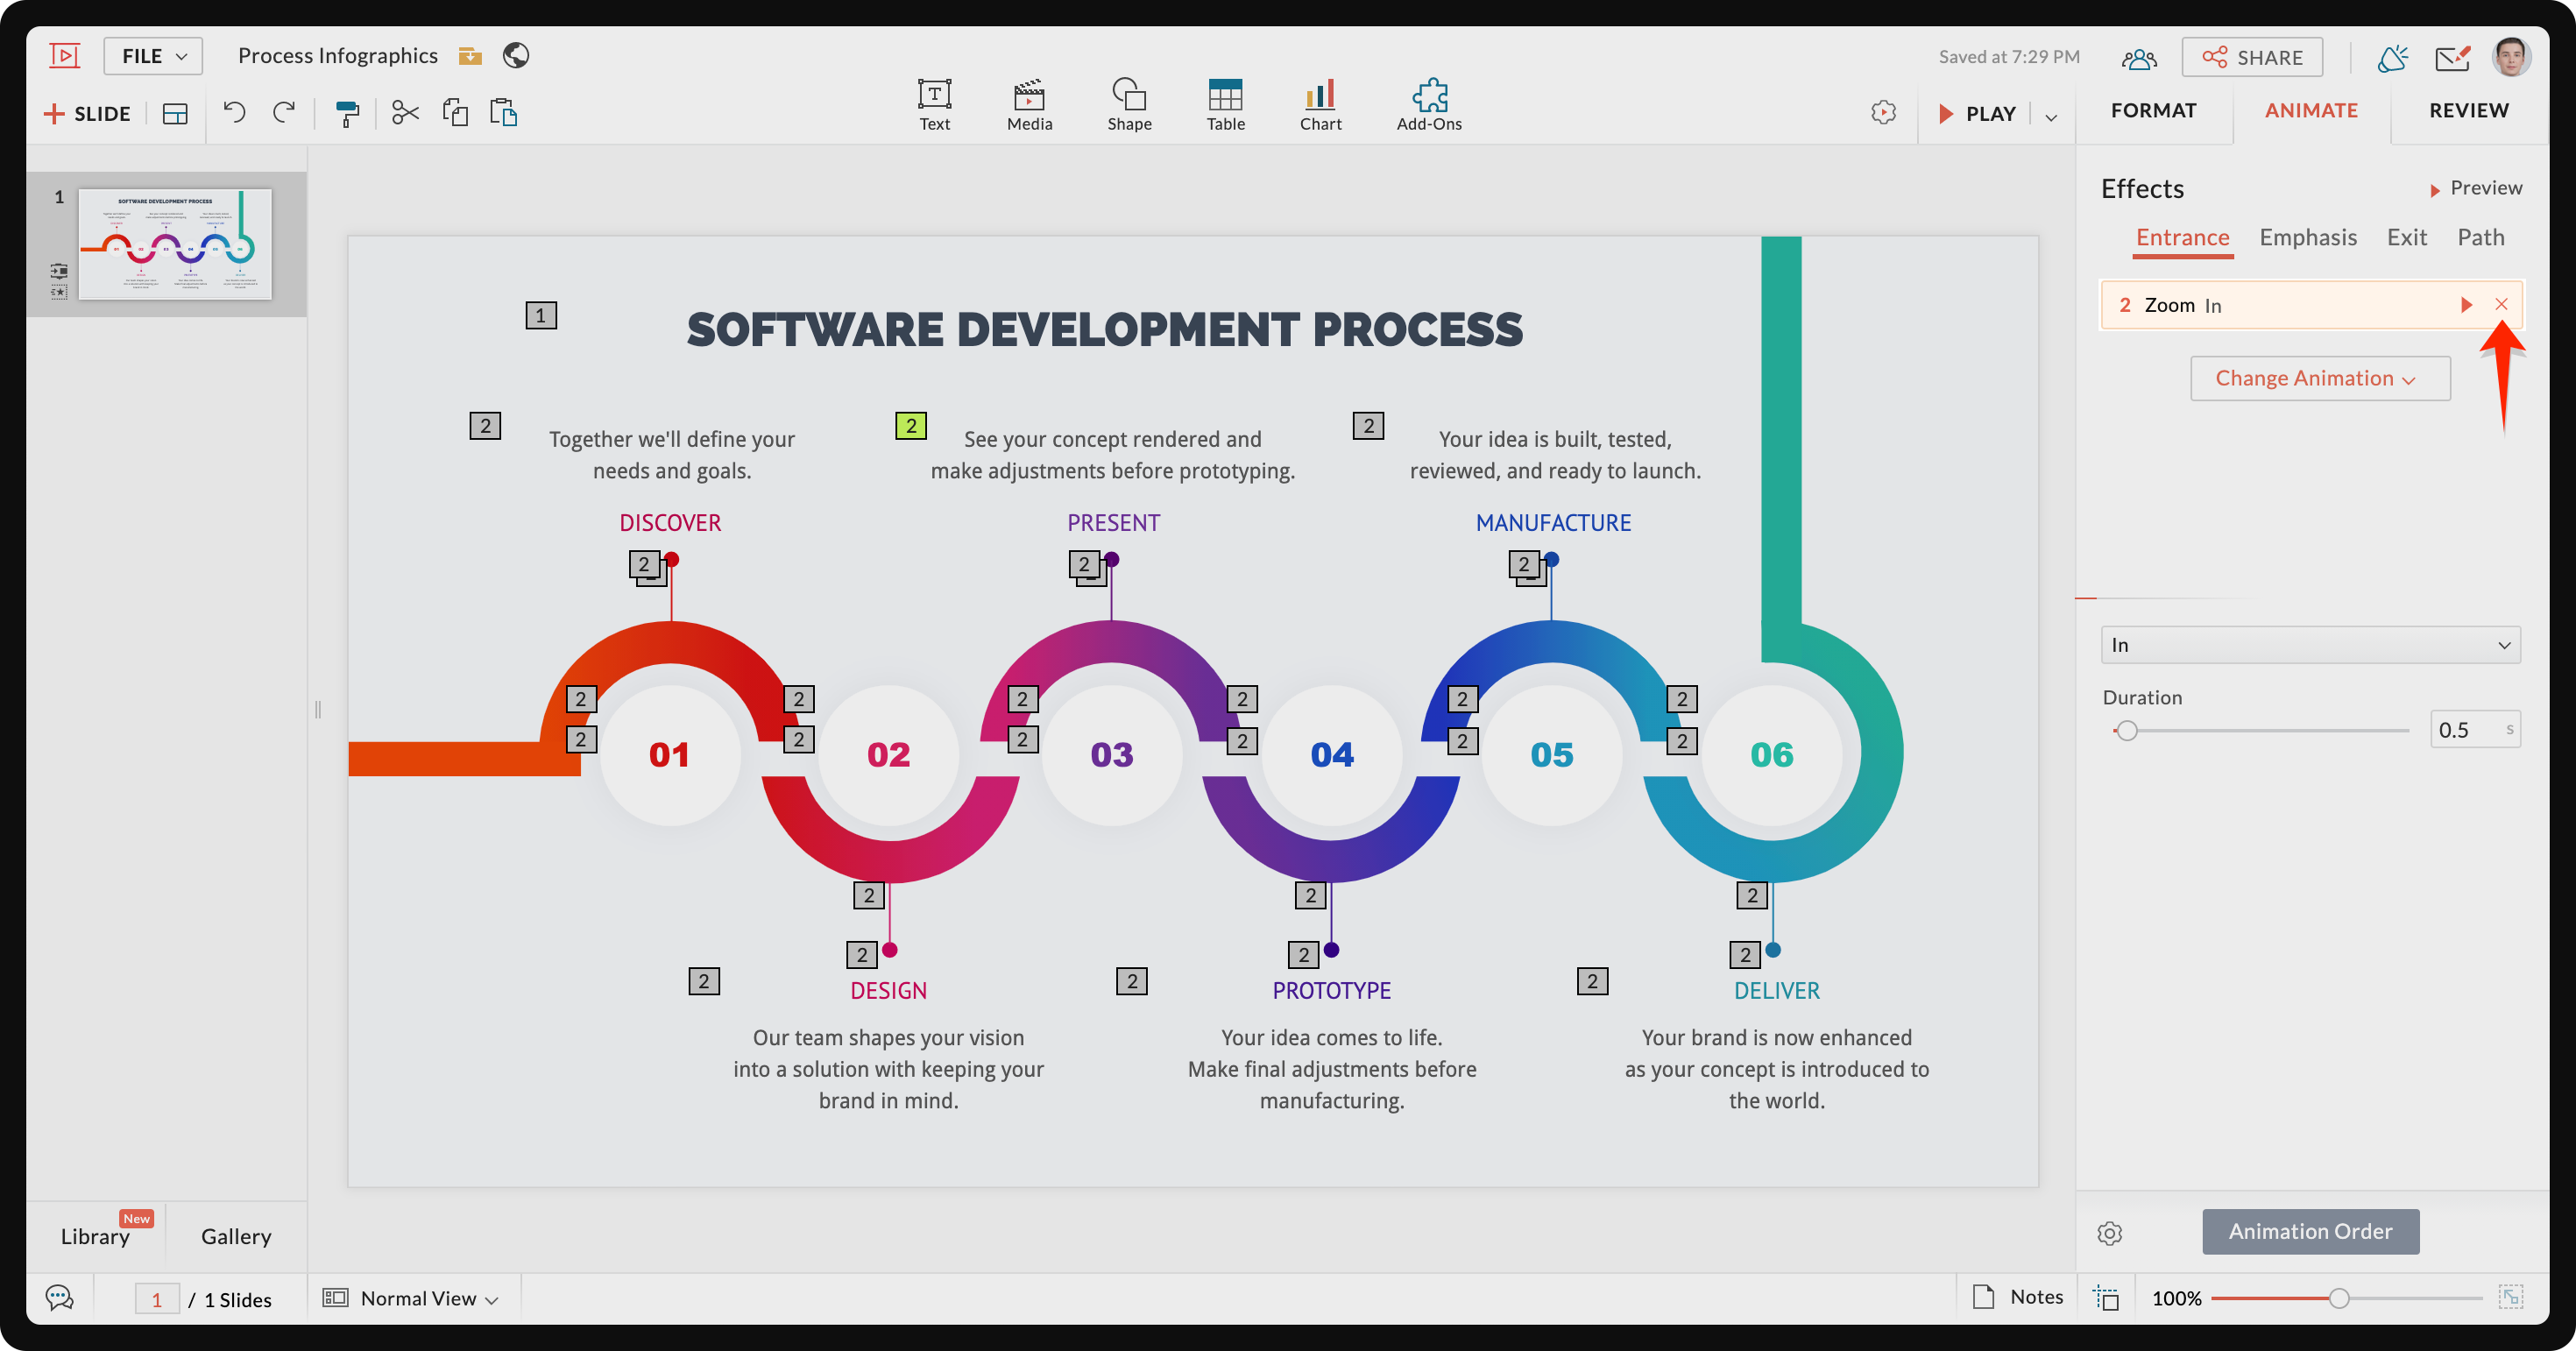Click the Animation Order button
This screenshot has width=2576, height=1351.
[2311, 1230]
